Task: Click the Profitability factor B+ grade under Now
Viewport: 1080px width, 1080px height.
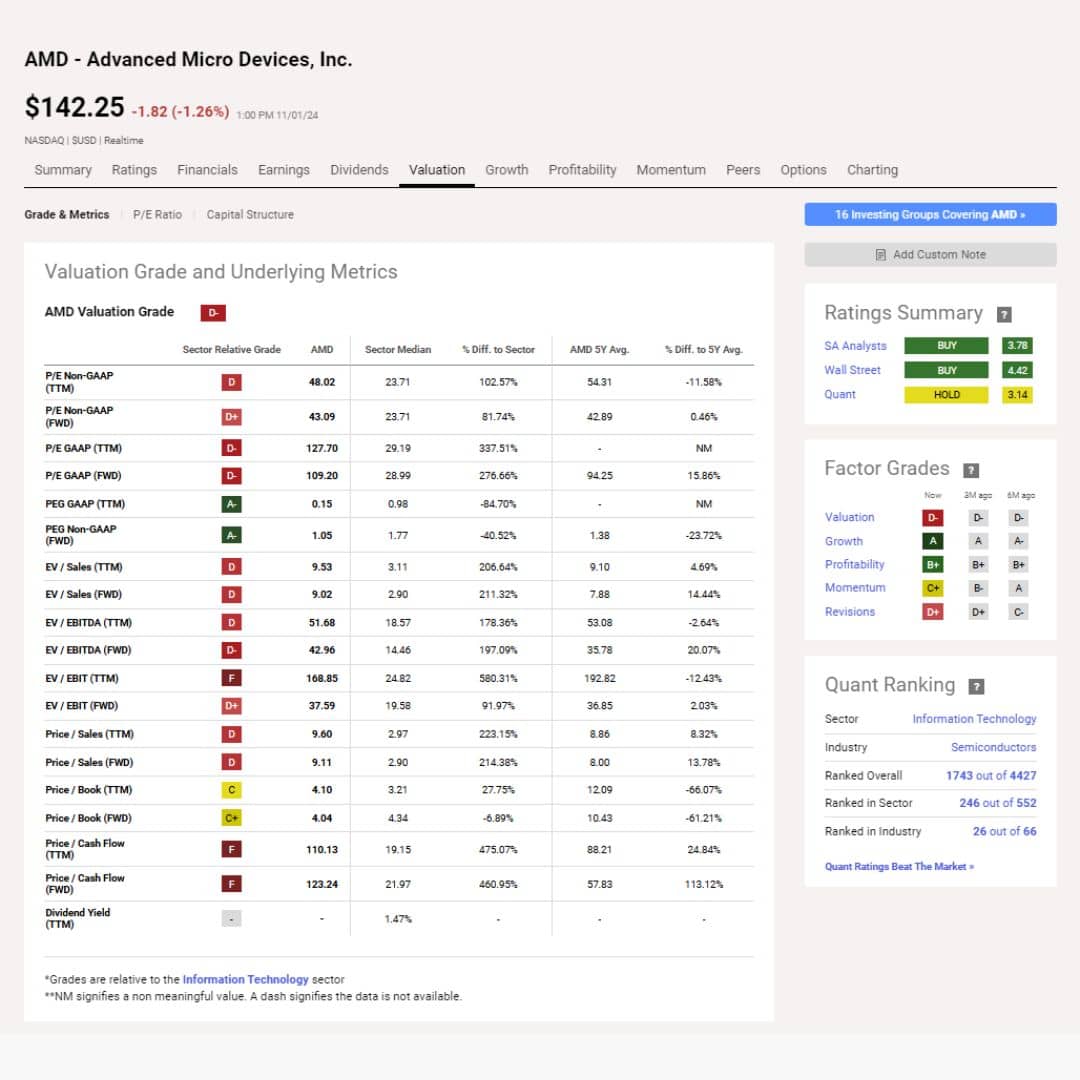Action: pos(933,565)
